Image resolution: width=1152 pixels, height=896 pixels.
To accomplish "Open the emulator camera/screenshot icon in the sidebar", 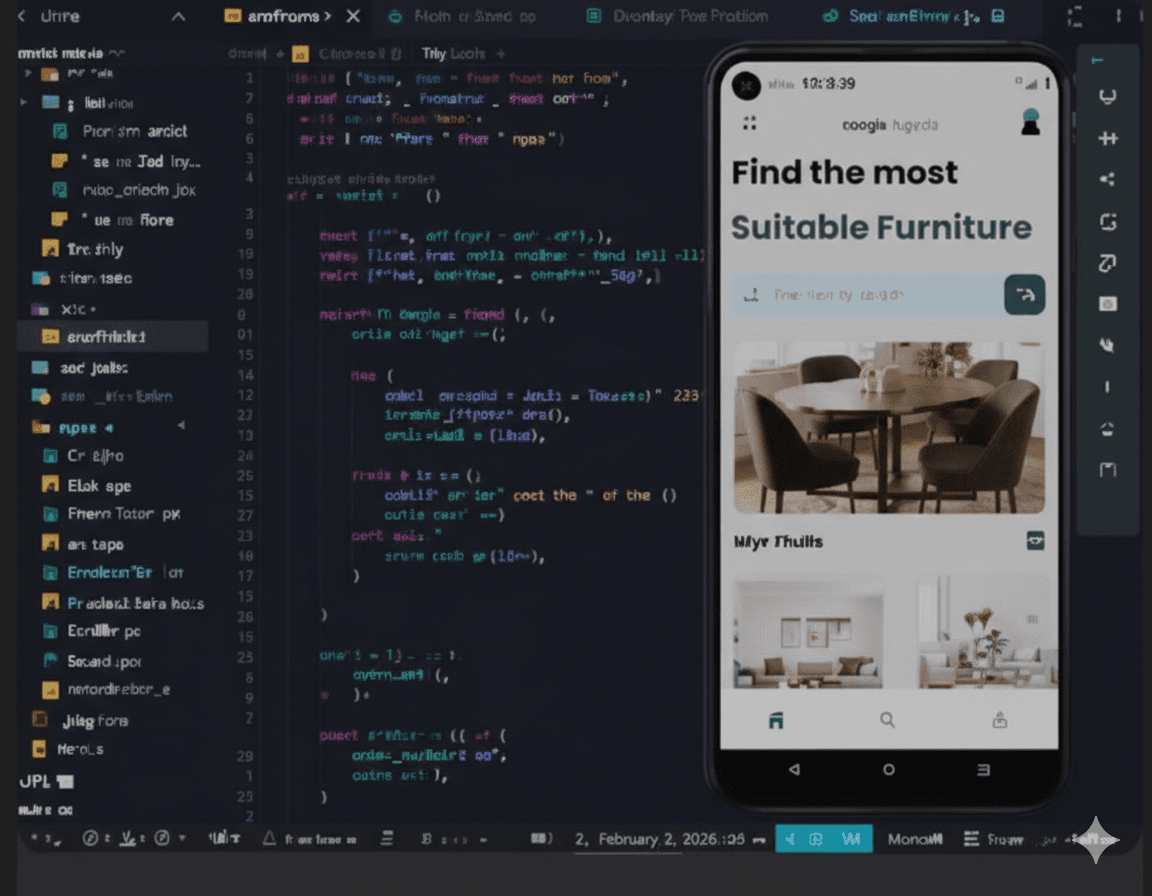I will point(1107,304).
